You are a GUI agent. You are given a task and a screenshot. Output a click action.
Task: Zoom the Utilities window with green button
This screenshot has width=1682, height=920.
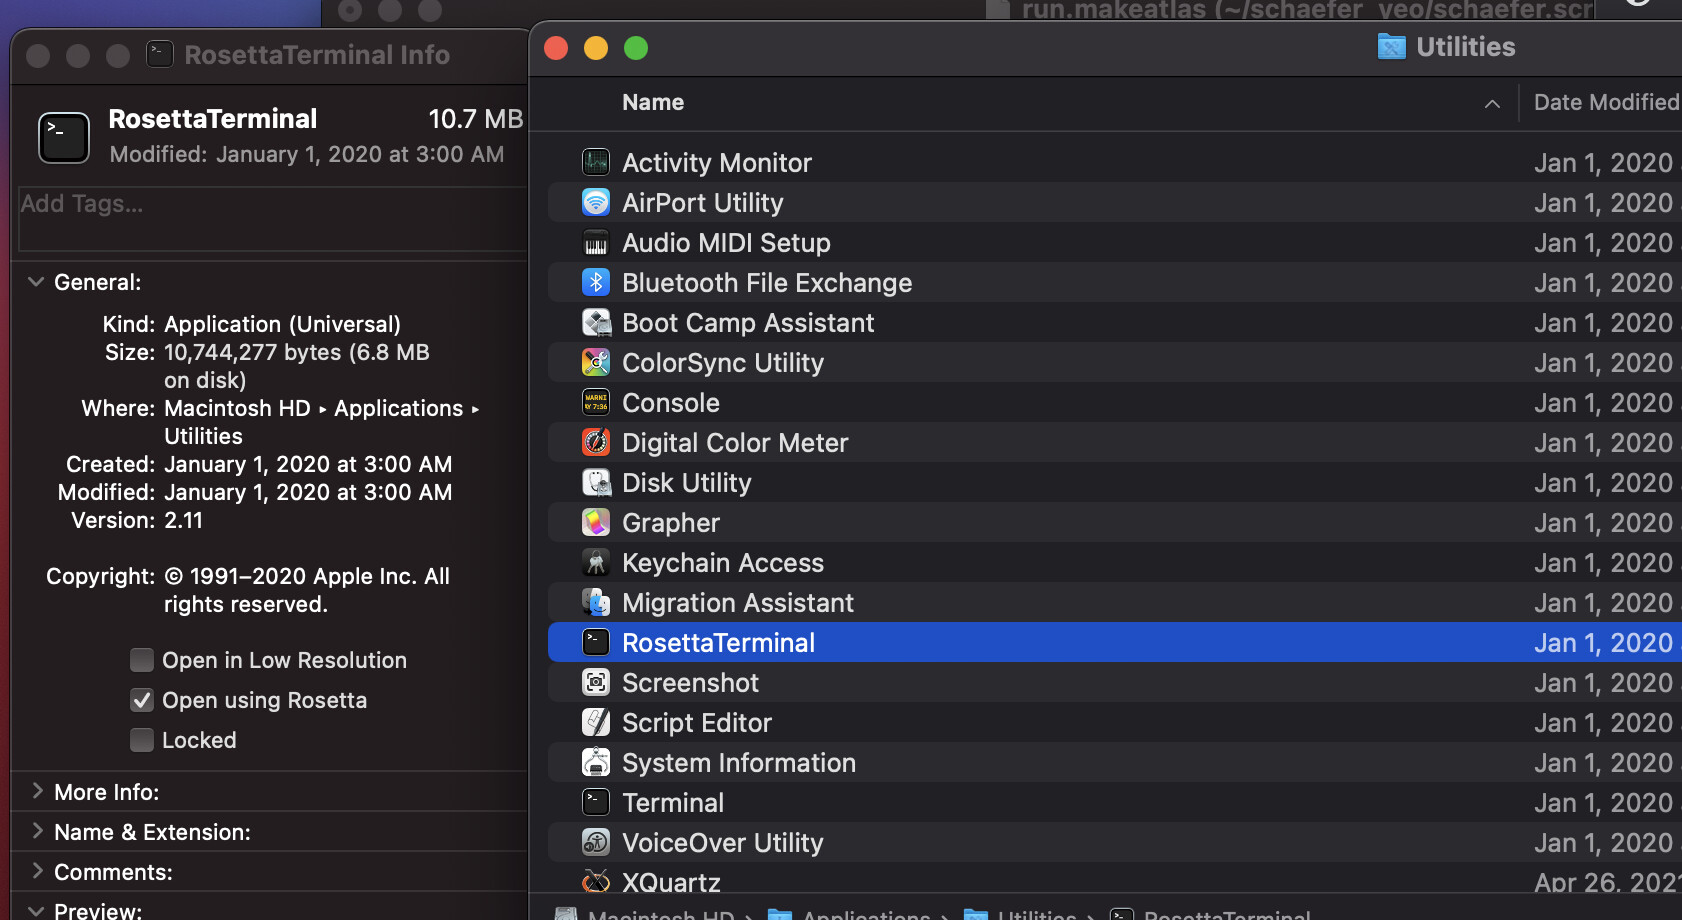tap(636, 48)
